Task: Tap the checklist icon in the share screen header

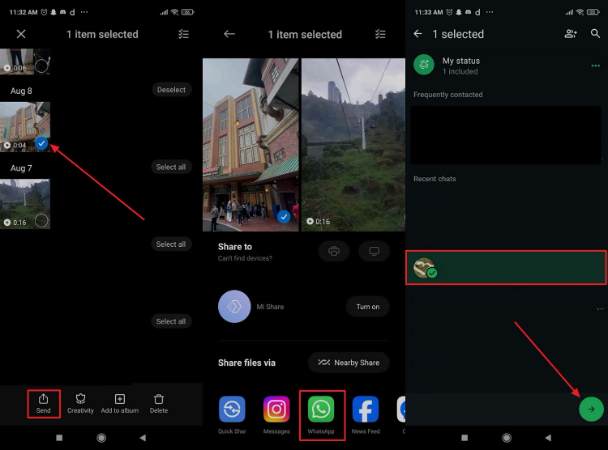Action: (x=380, y=34)
